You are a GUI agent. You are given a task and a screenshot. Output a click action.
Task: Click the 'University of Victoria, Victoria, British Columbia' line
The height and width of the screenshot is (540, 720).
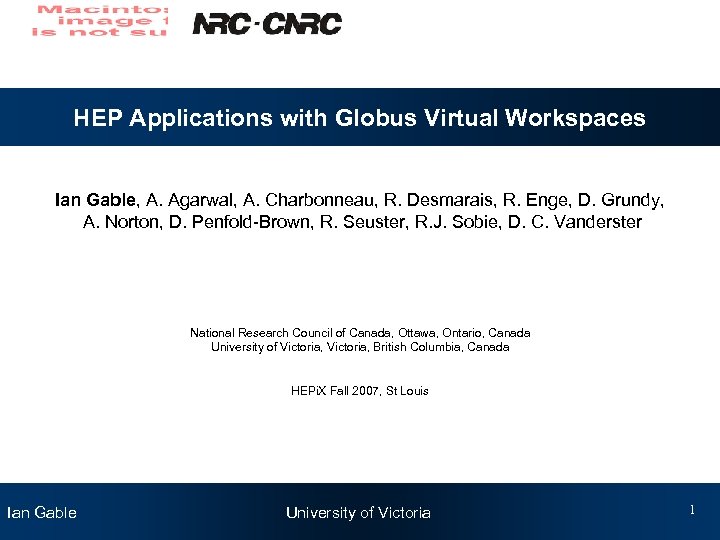coord(360,347)
